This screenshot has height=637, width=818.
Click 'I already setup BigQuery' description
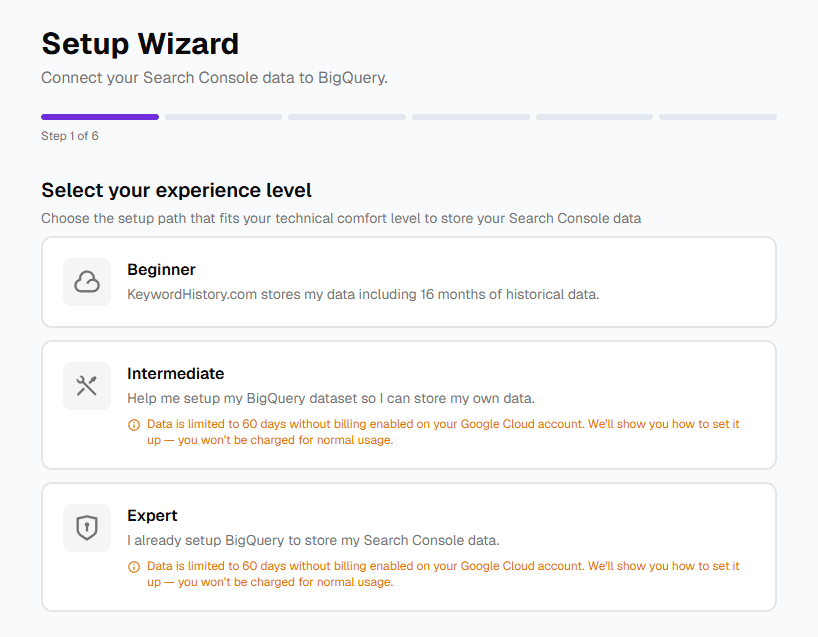(x=313, y=540)
